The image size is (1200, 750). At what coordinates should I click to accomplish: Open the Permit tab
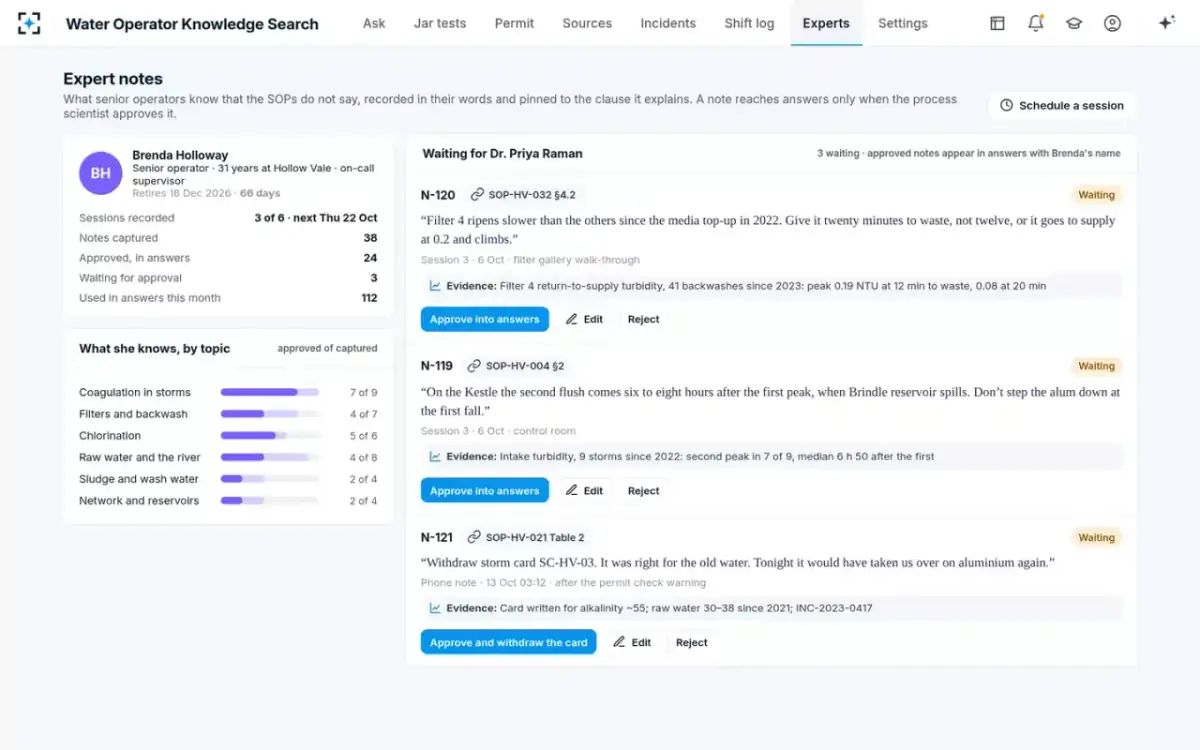point(514,23)
